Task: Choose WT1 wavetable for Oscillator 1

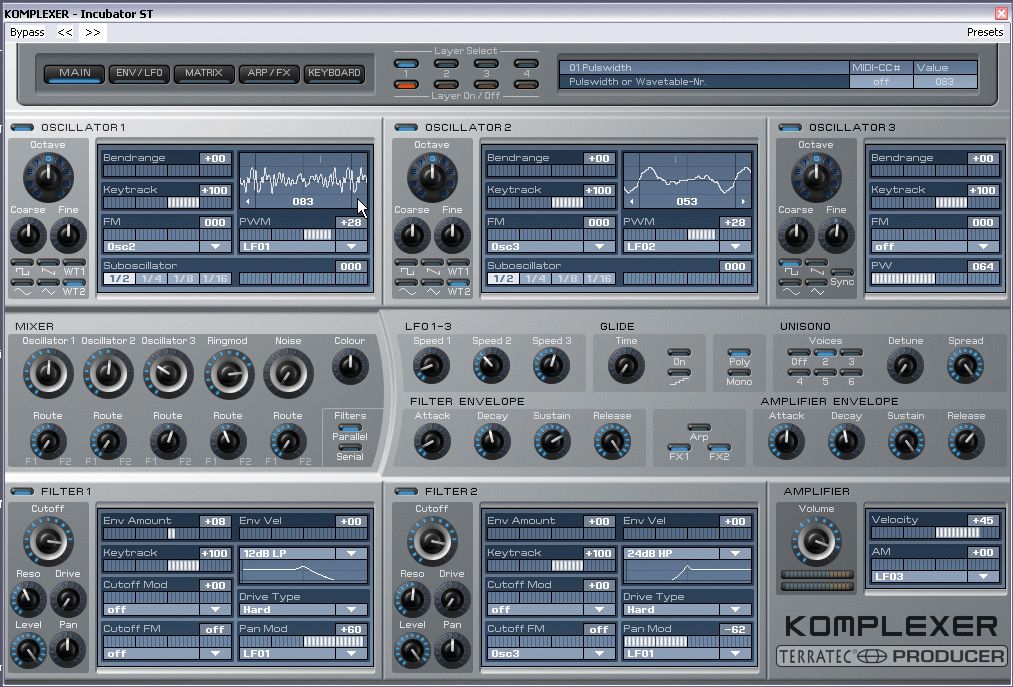Action: coord(74,263)
